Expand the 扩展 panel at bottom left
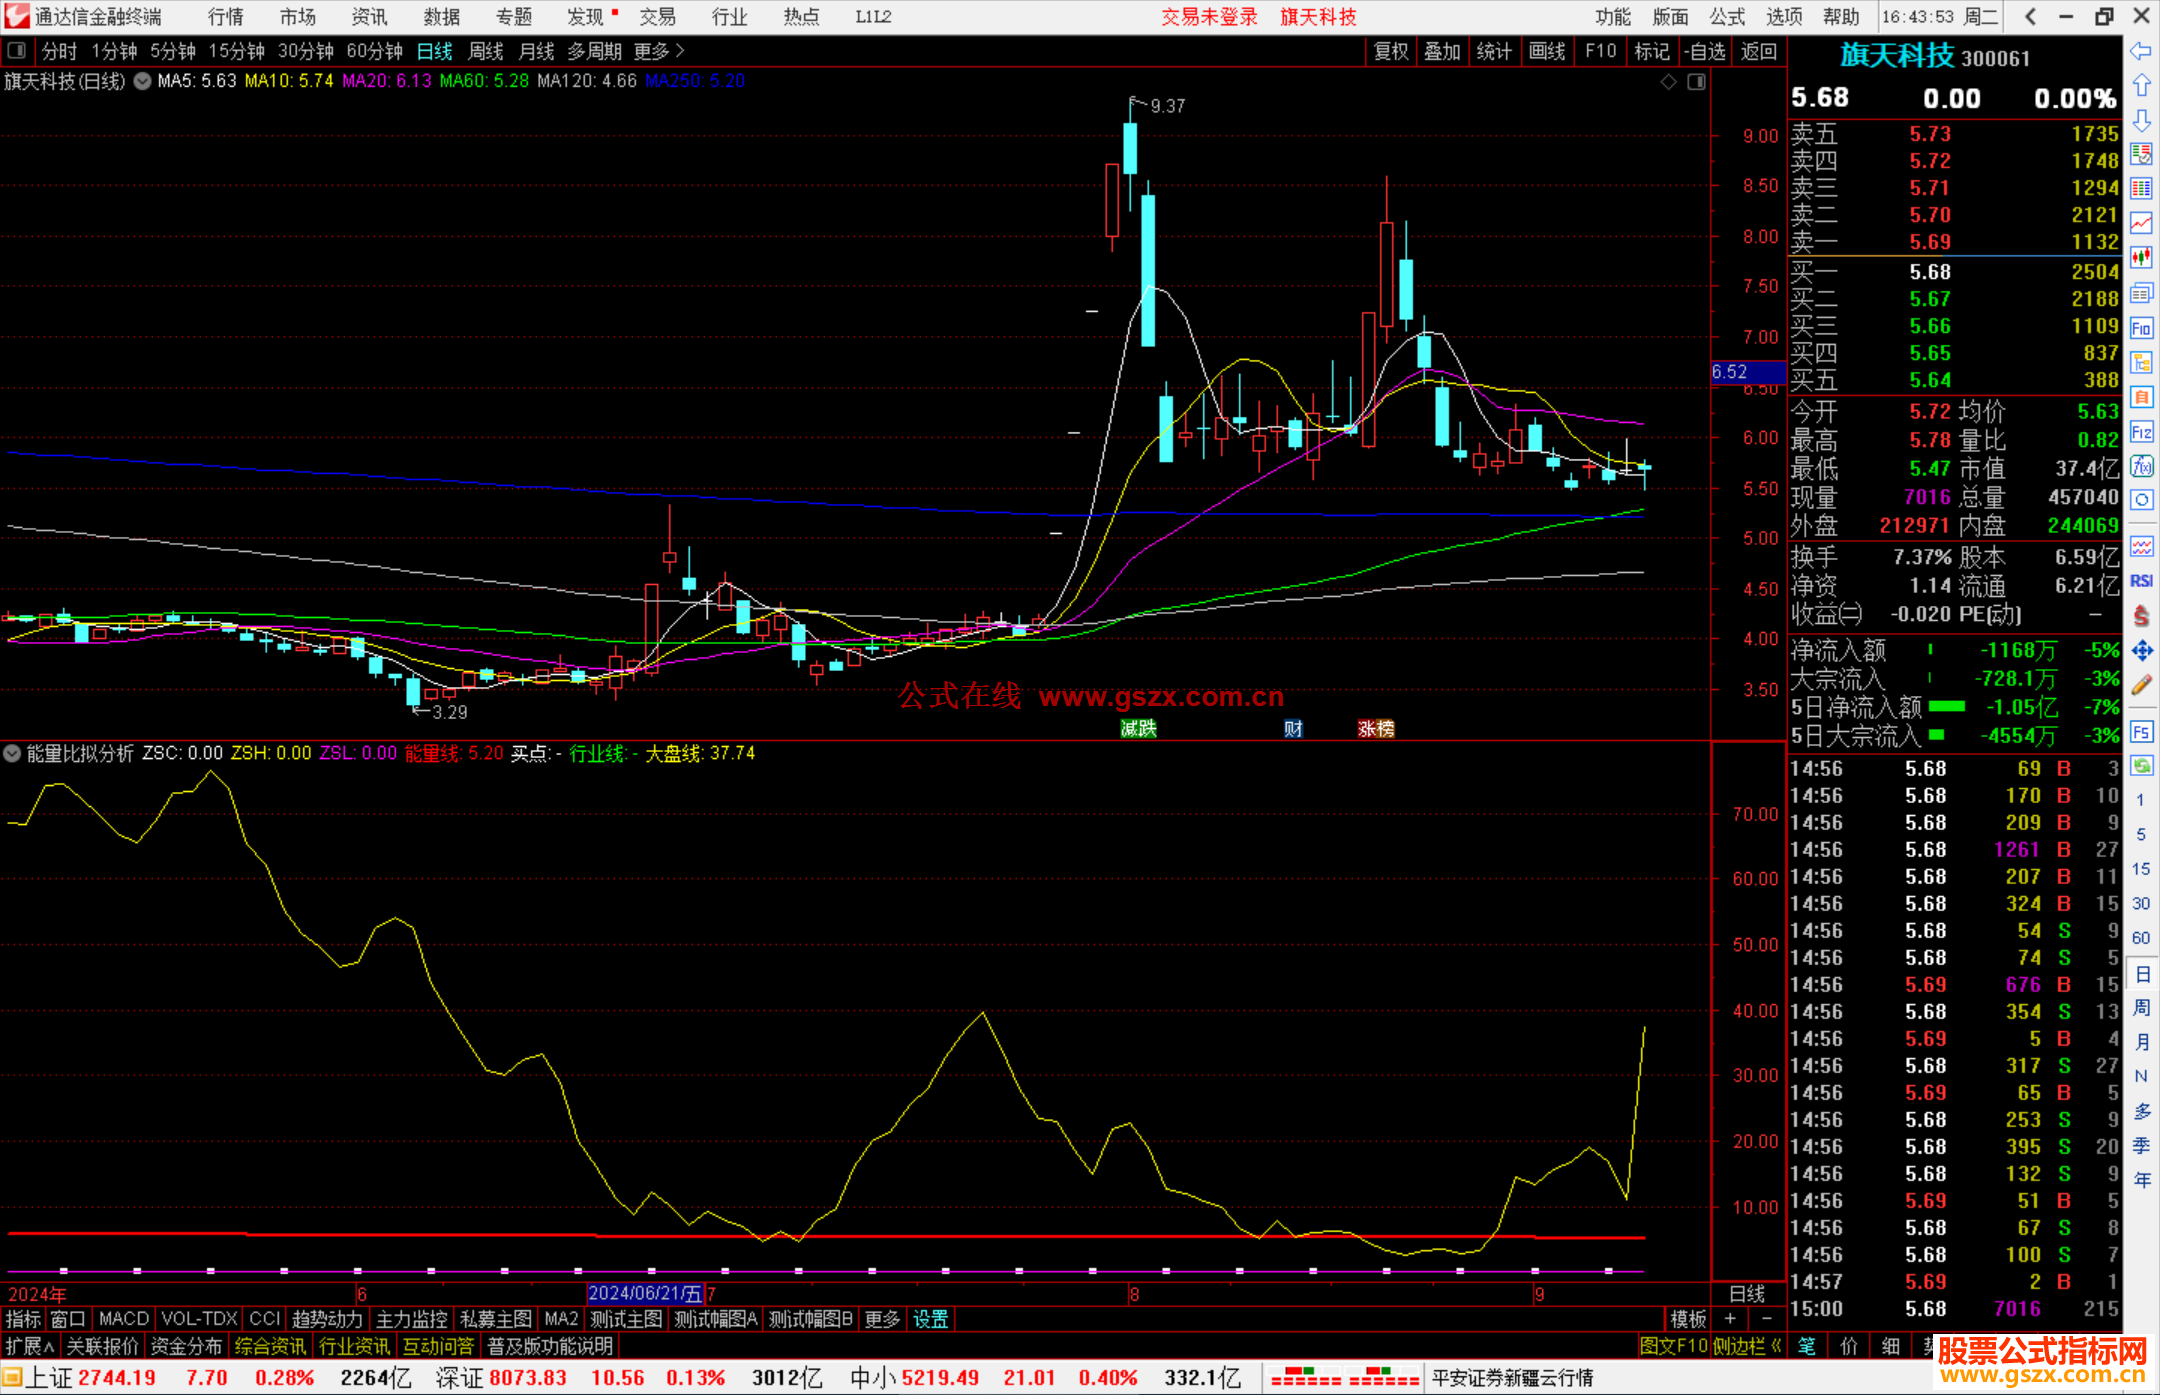 [30, 1346]
